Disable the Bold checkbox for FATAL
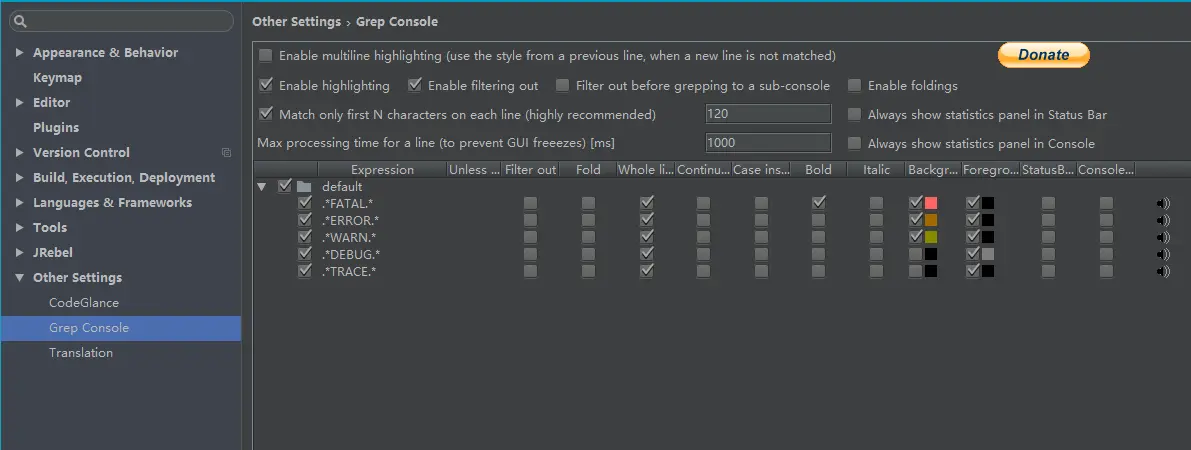This screenshot has height=450, width=1191. (x=819, y=203)
